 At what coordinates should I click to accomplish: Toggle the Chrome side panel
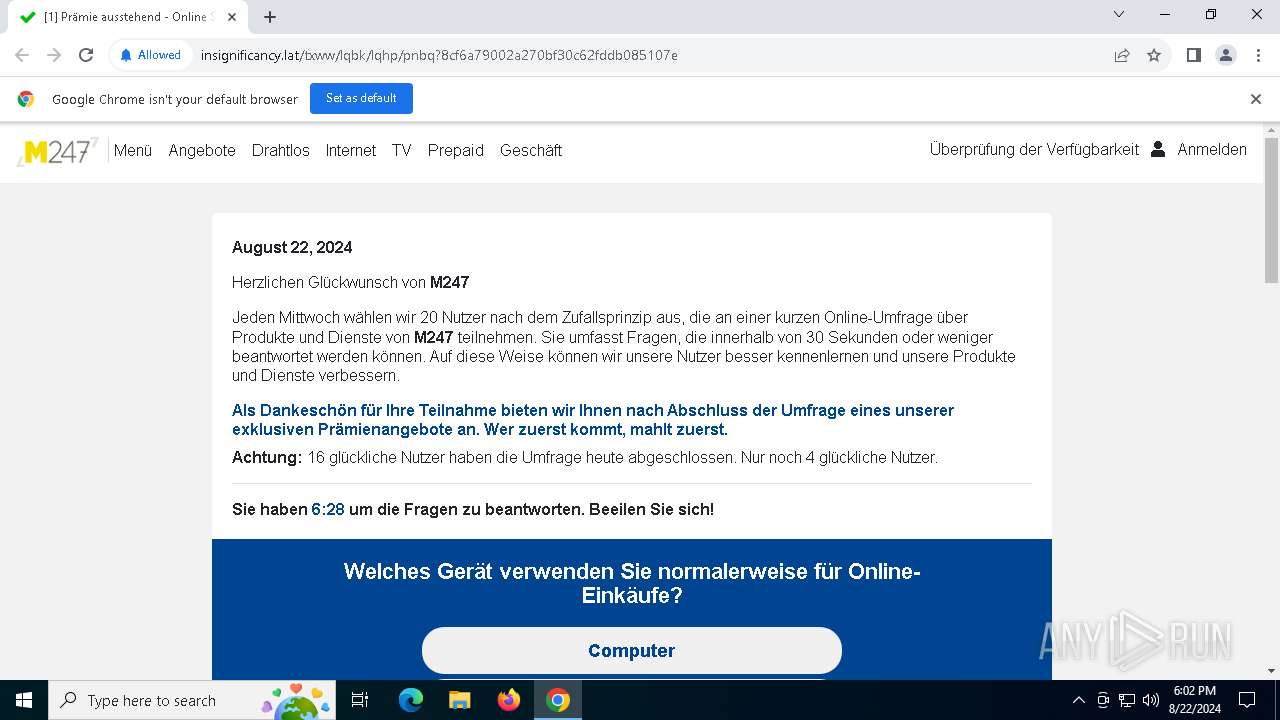[1193, 55]
